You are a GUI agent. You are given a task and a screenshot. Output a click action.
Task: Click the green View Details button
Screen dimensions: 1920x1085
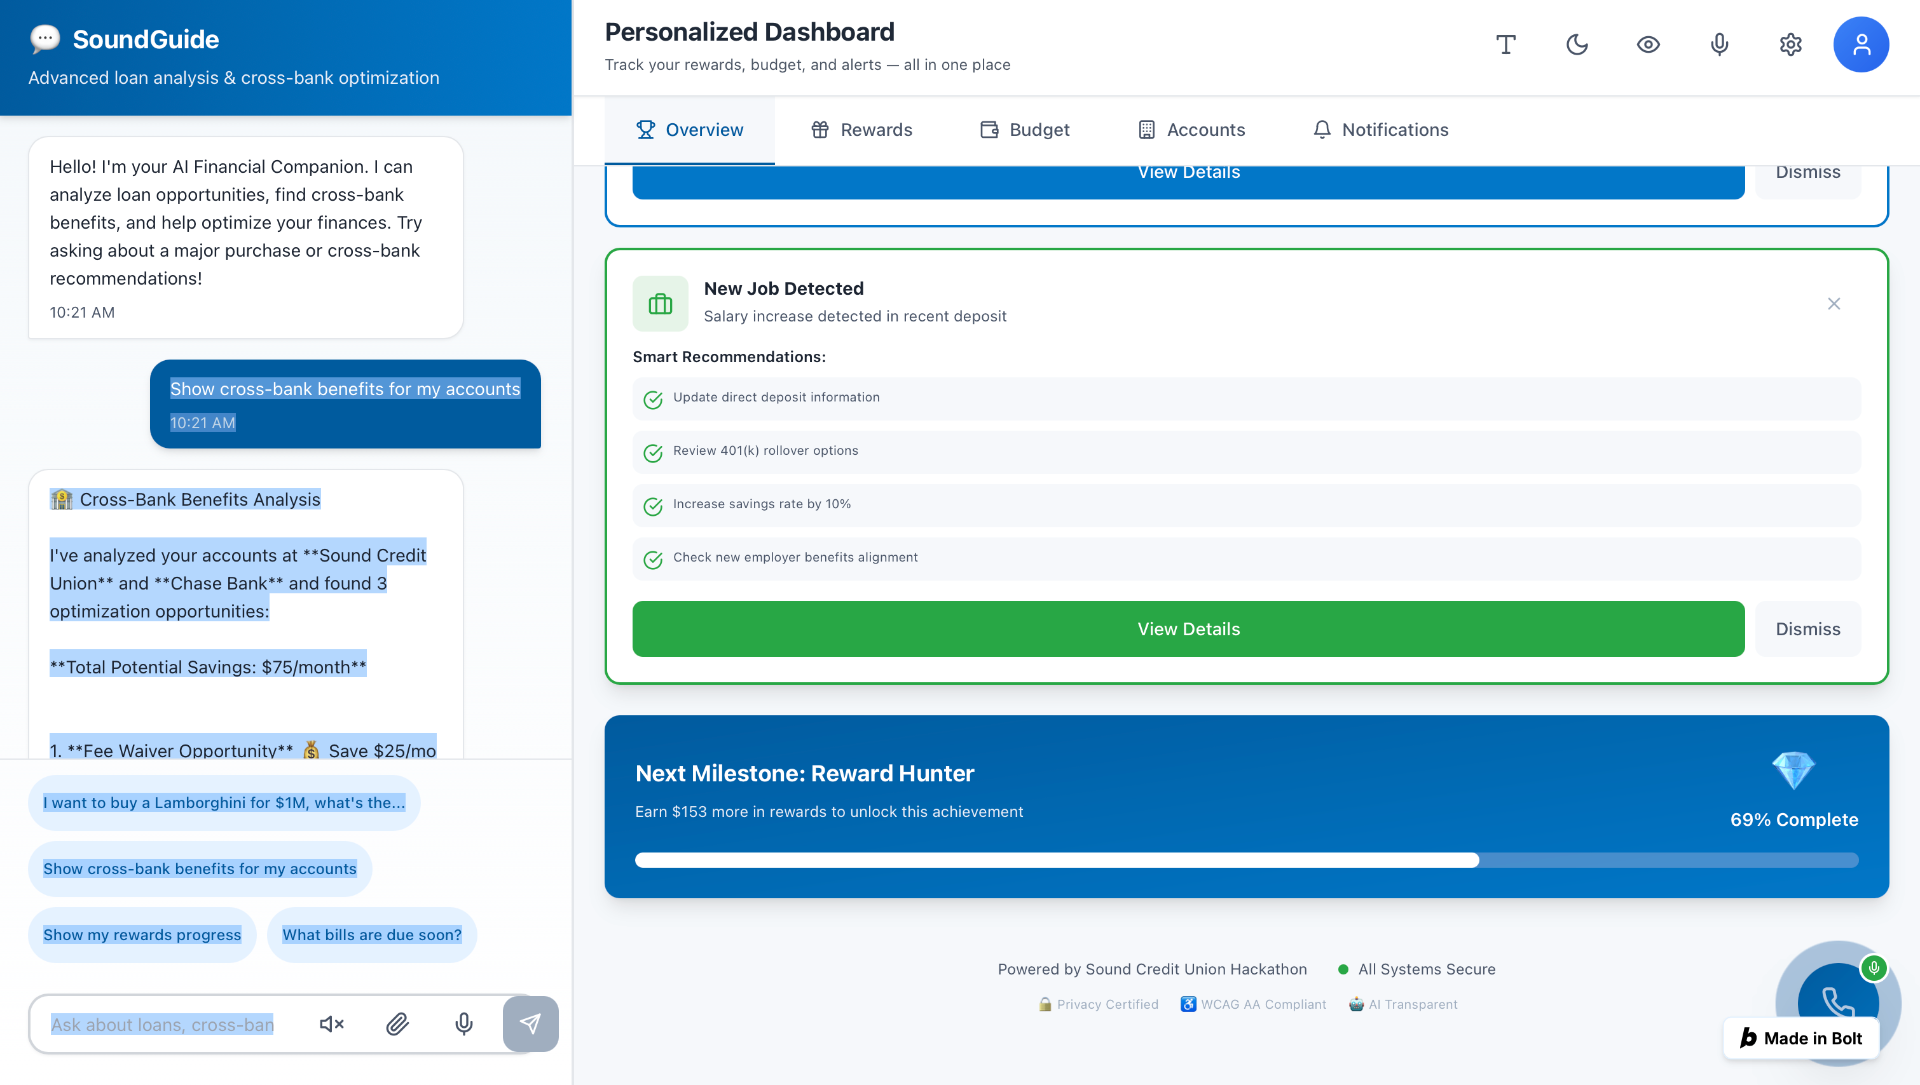click(1188, 629)
